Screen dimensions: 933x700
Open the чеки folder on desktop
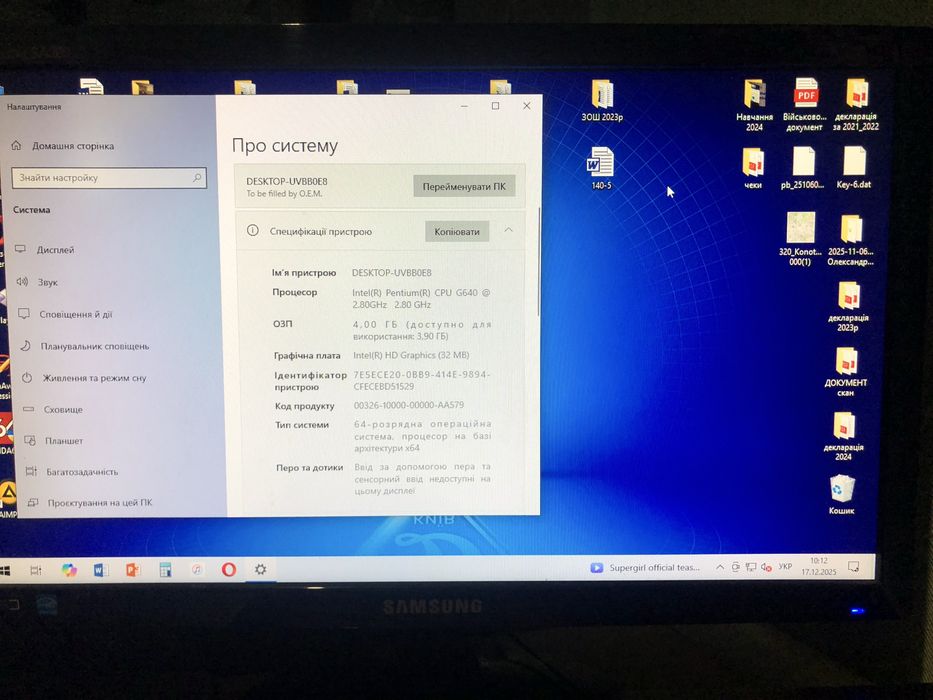point(753,168)
